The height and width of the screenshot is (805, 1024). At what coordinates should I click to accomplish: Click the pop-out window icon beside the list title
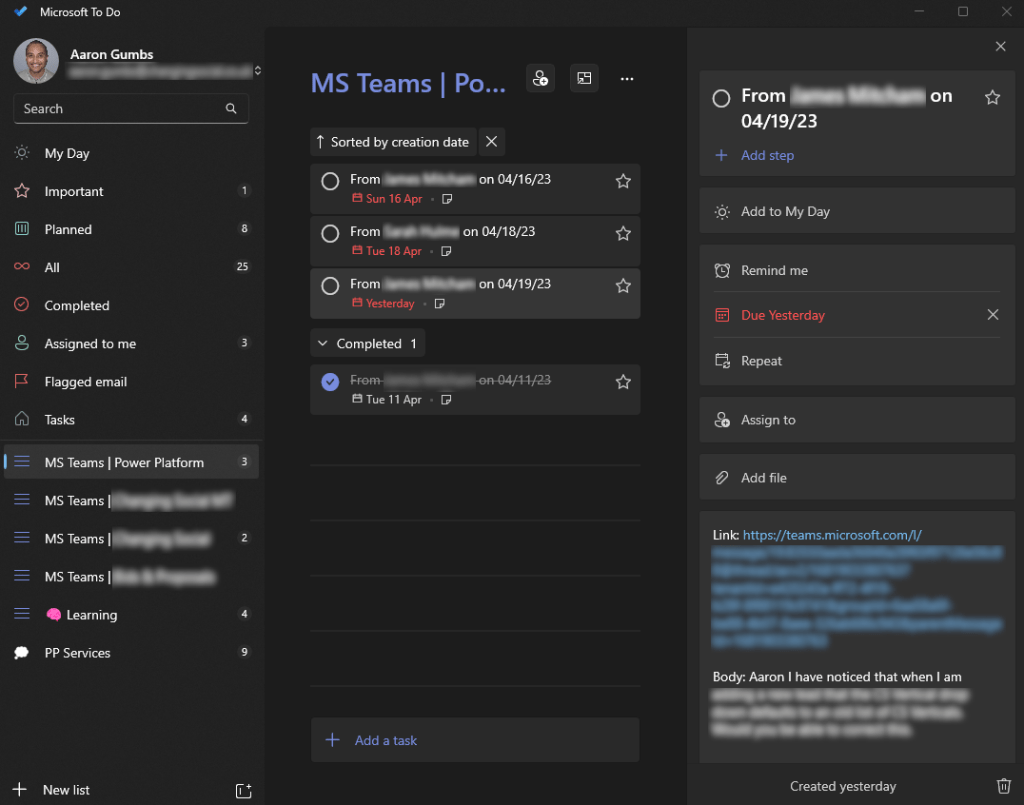(584, 78)
